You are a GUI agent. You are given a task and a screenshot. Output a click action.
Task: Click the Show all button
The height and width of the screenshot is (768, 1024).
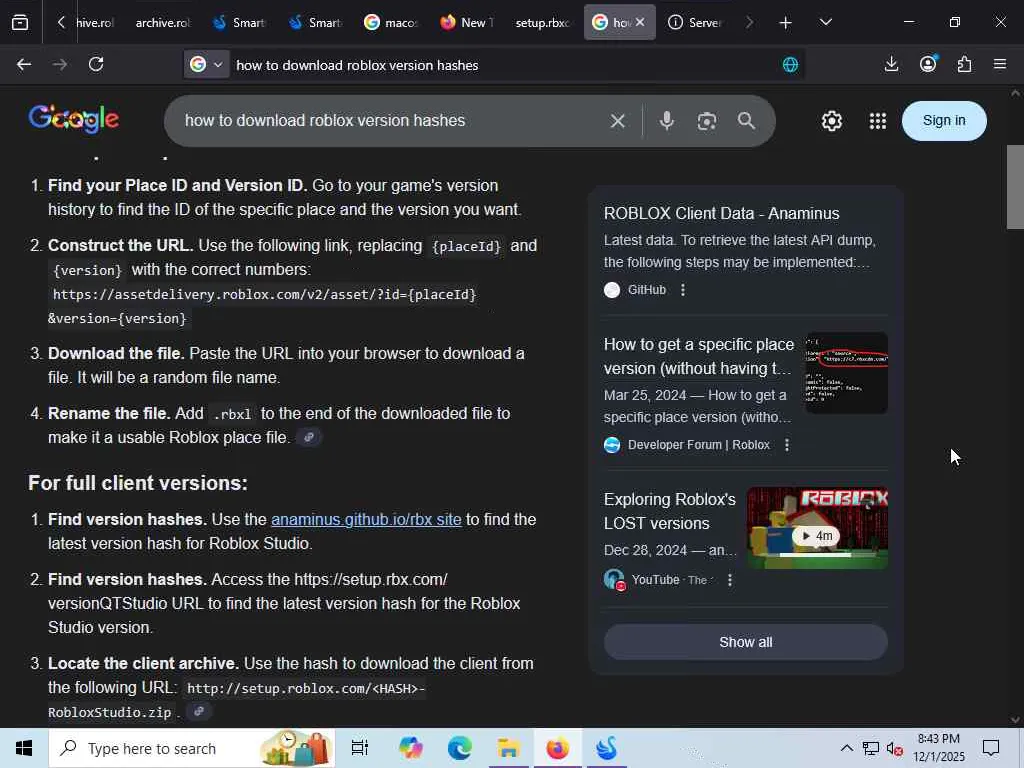tap(746, 642)
